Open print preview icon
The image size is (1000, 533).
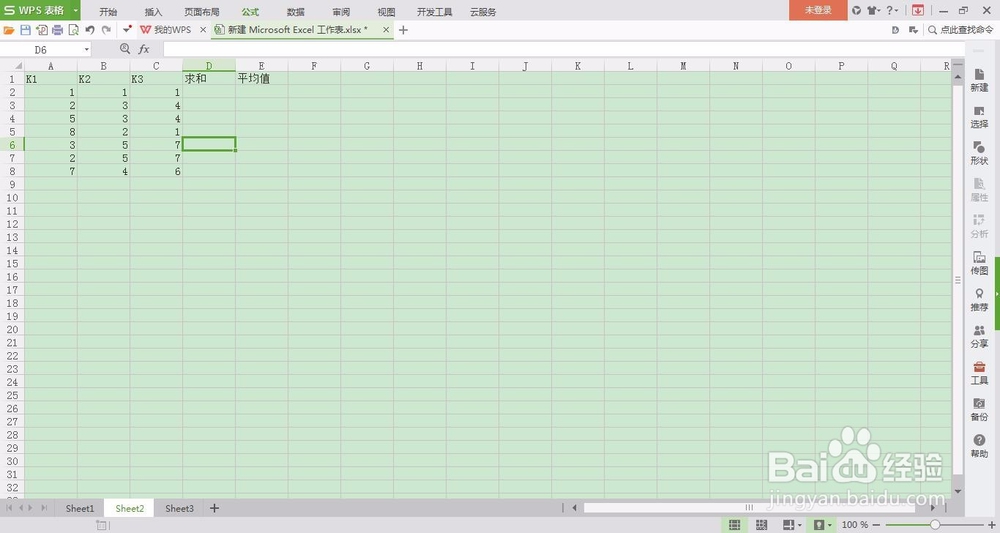73,30
